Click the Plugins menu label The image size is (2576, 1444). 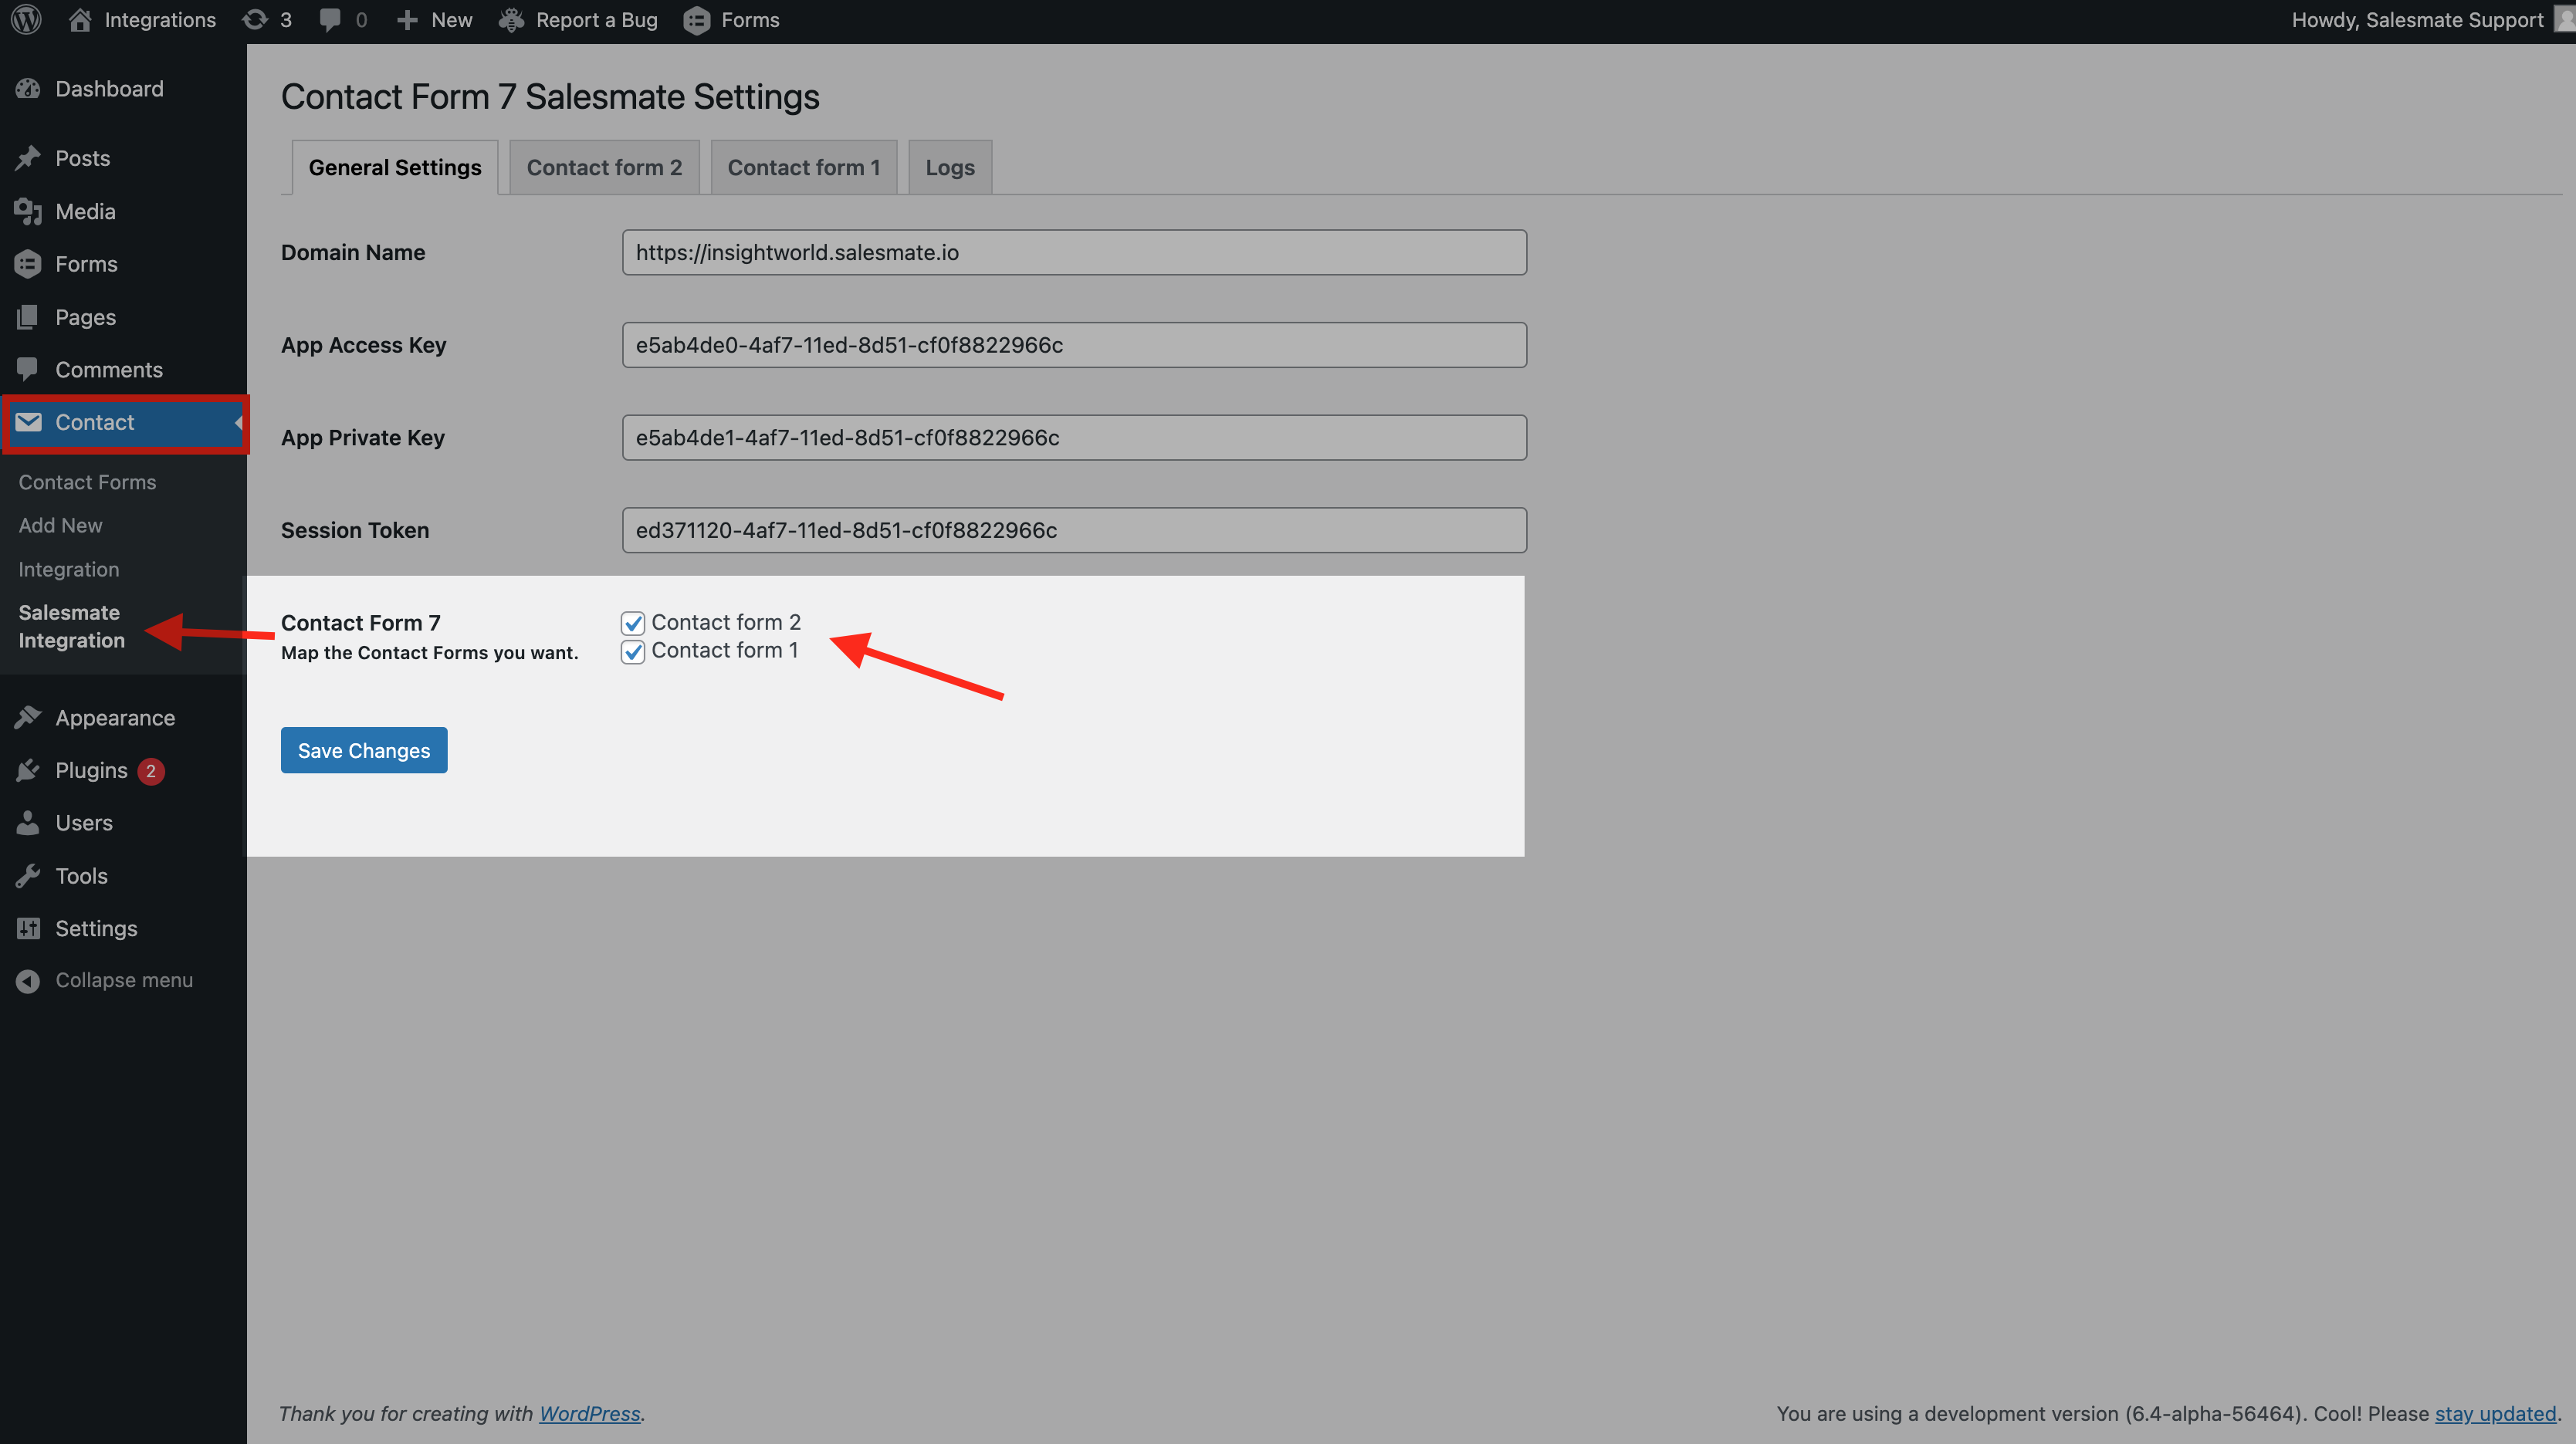click(91, 770)
